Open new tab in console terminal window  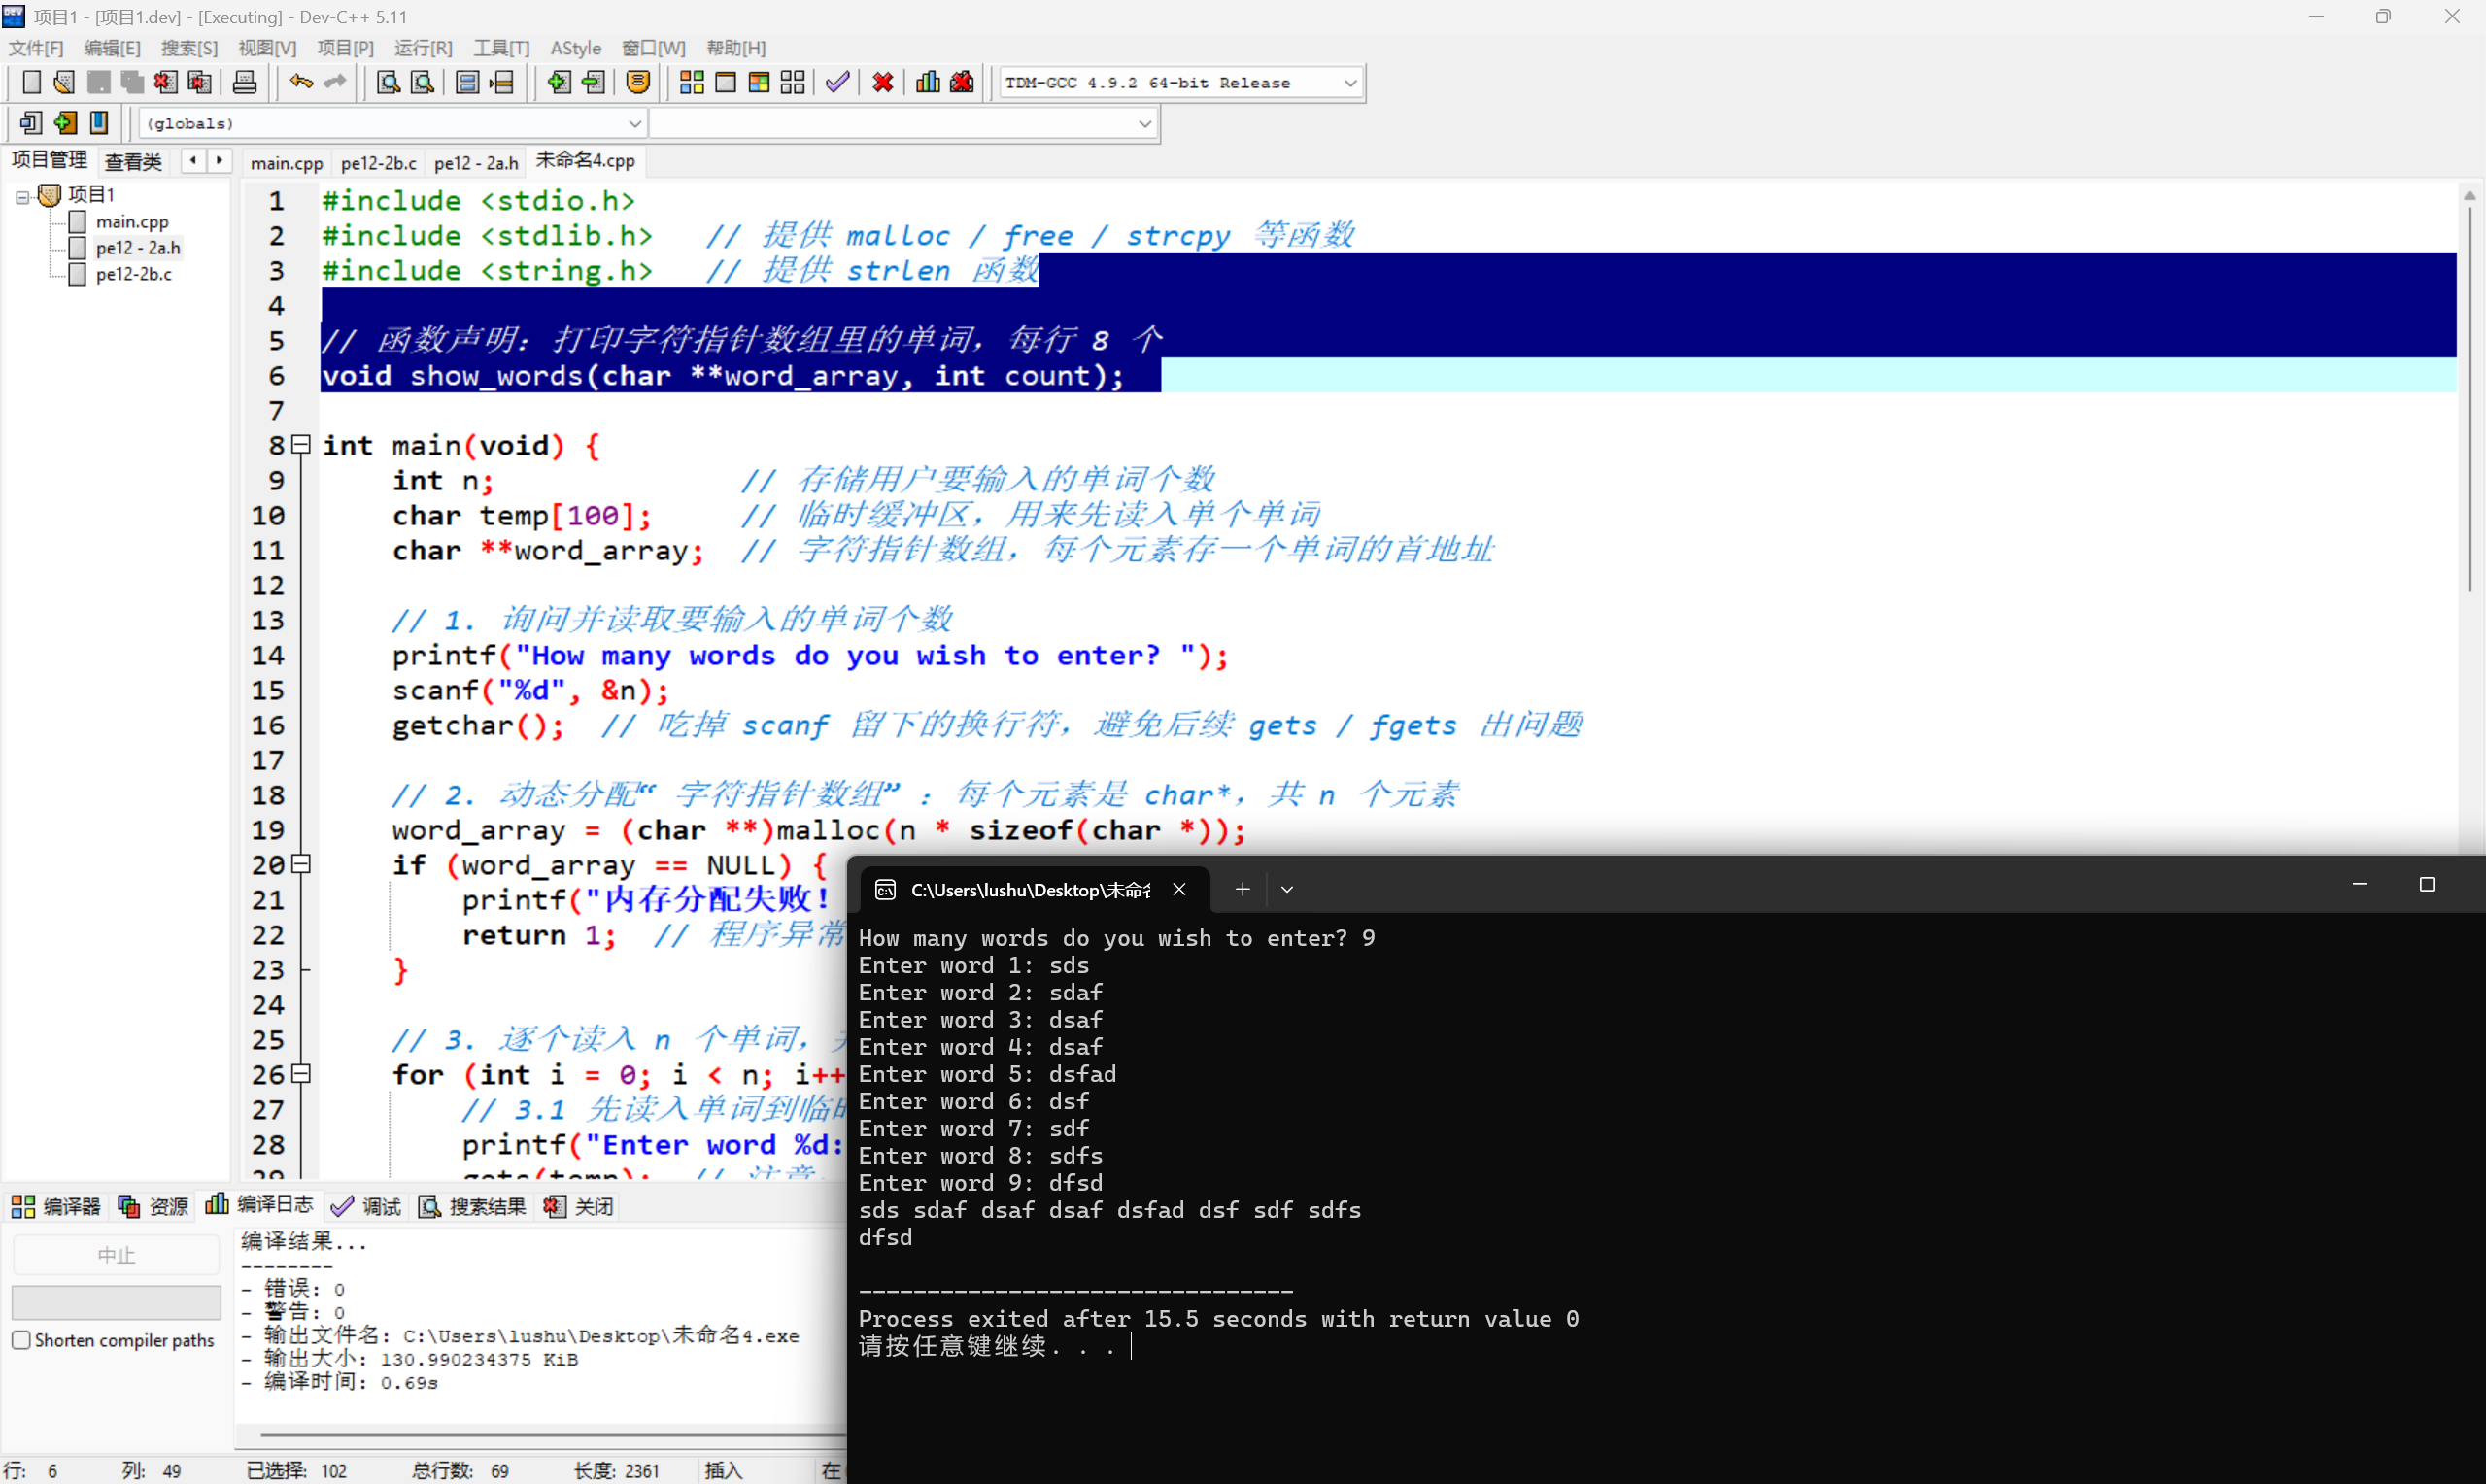point(1242,889)
